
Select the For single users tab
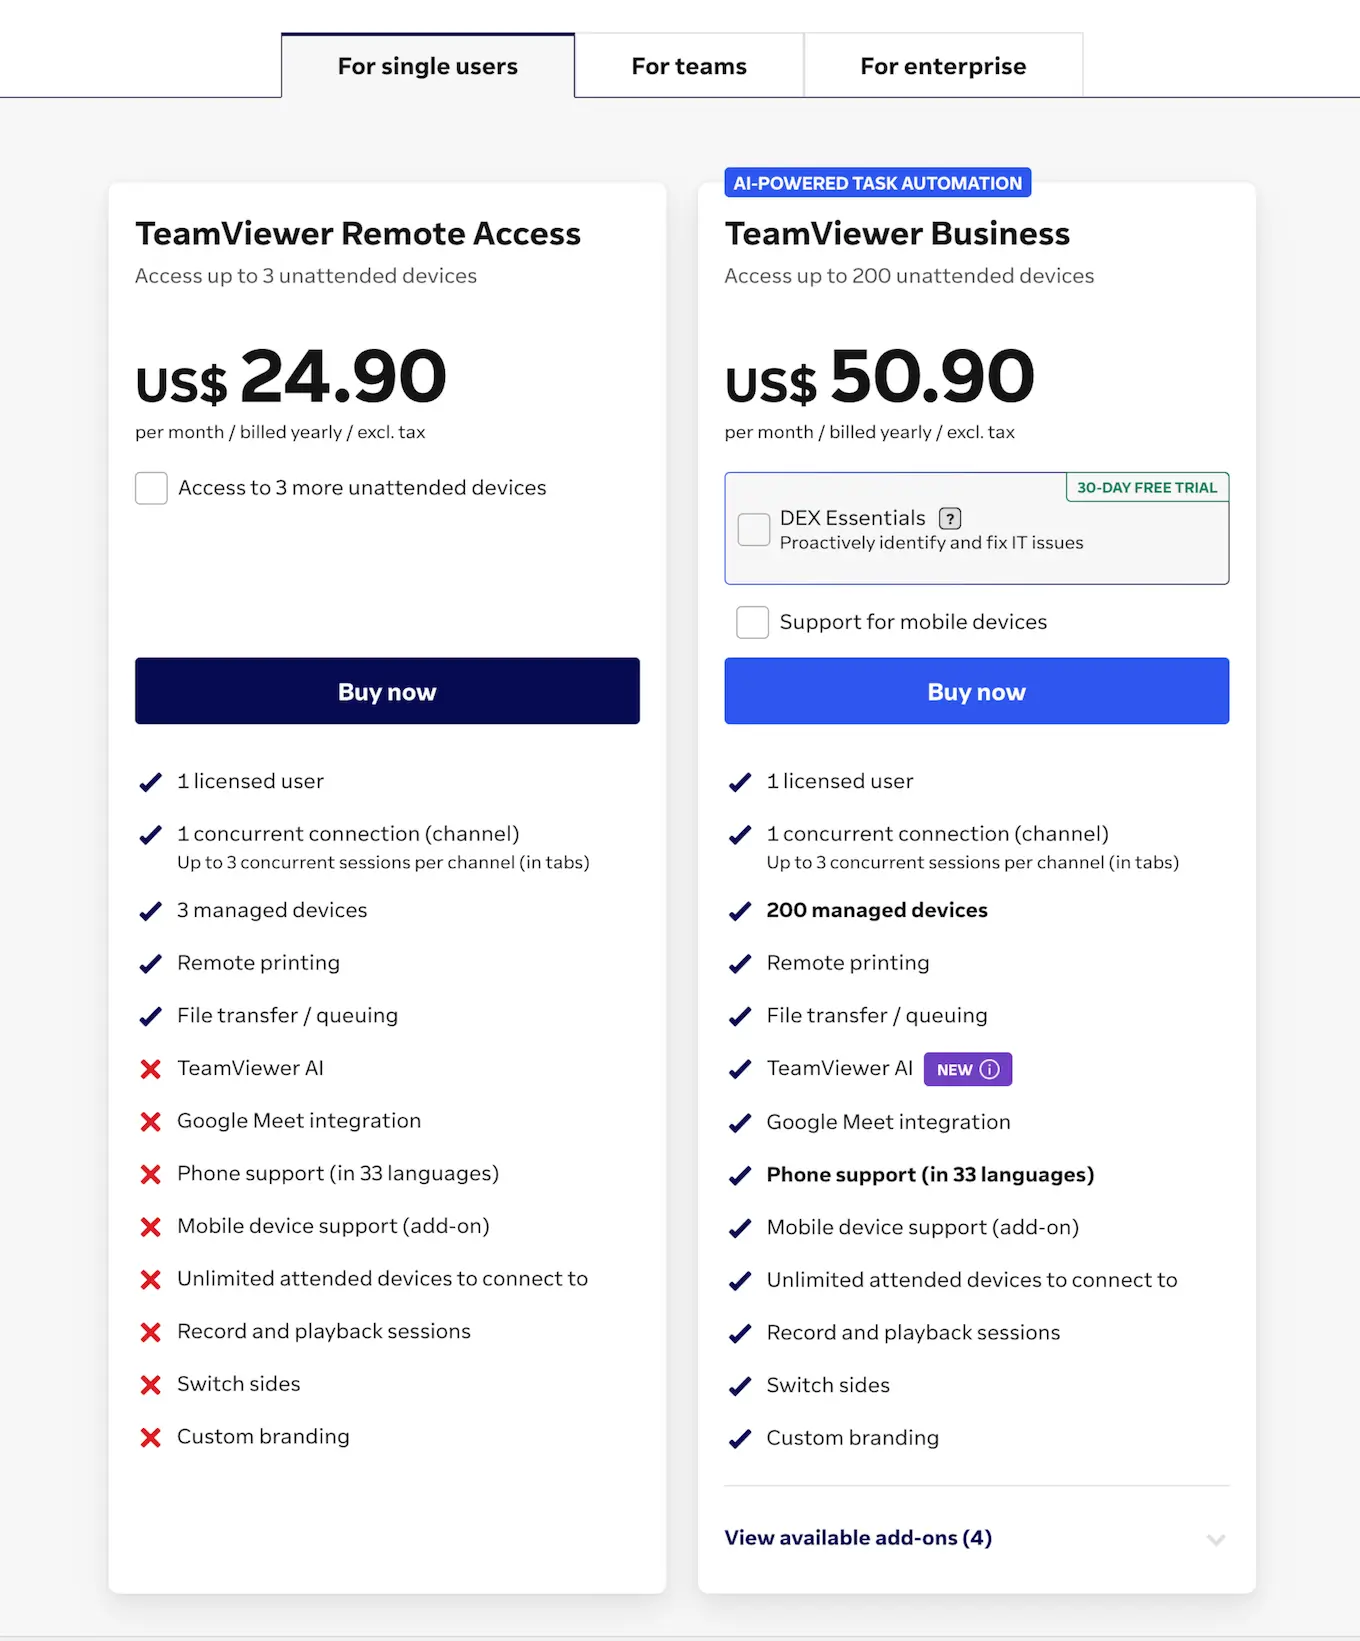427,65
